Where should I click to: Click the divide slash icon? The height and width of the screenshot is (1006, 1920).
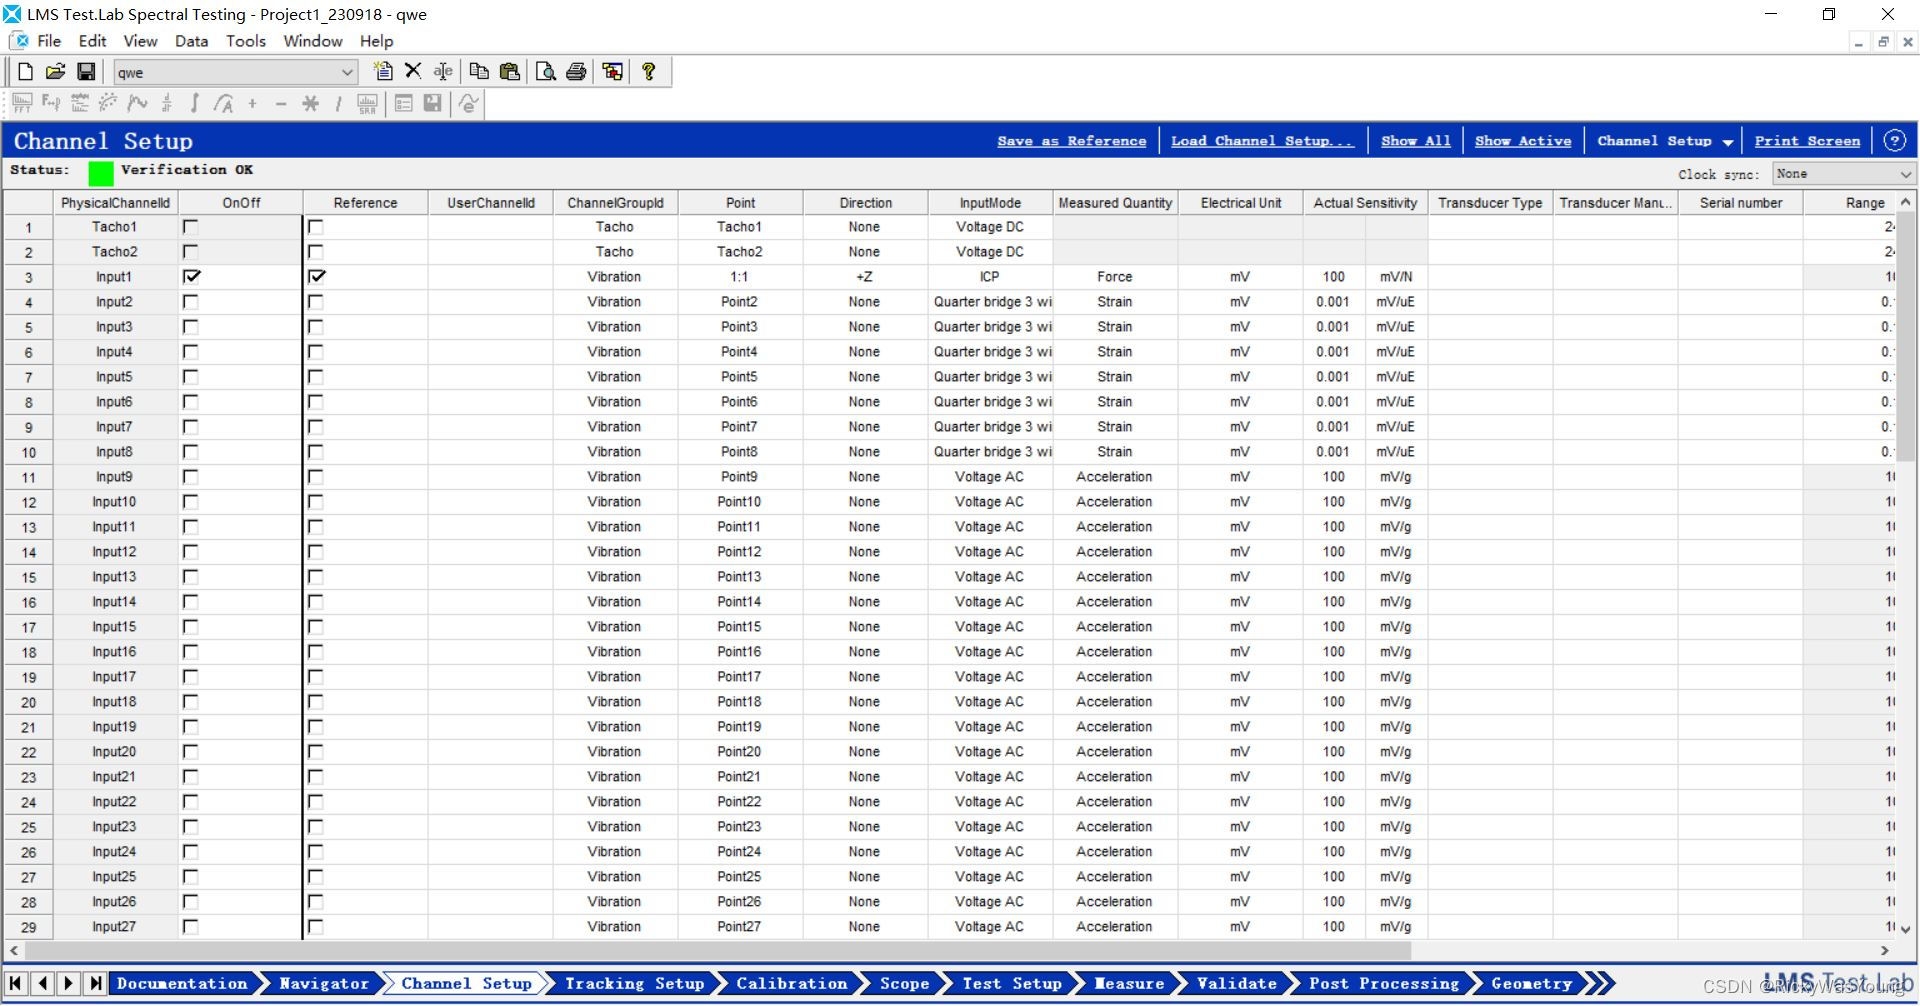pos(339,103)
